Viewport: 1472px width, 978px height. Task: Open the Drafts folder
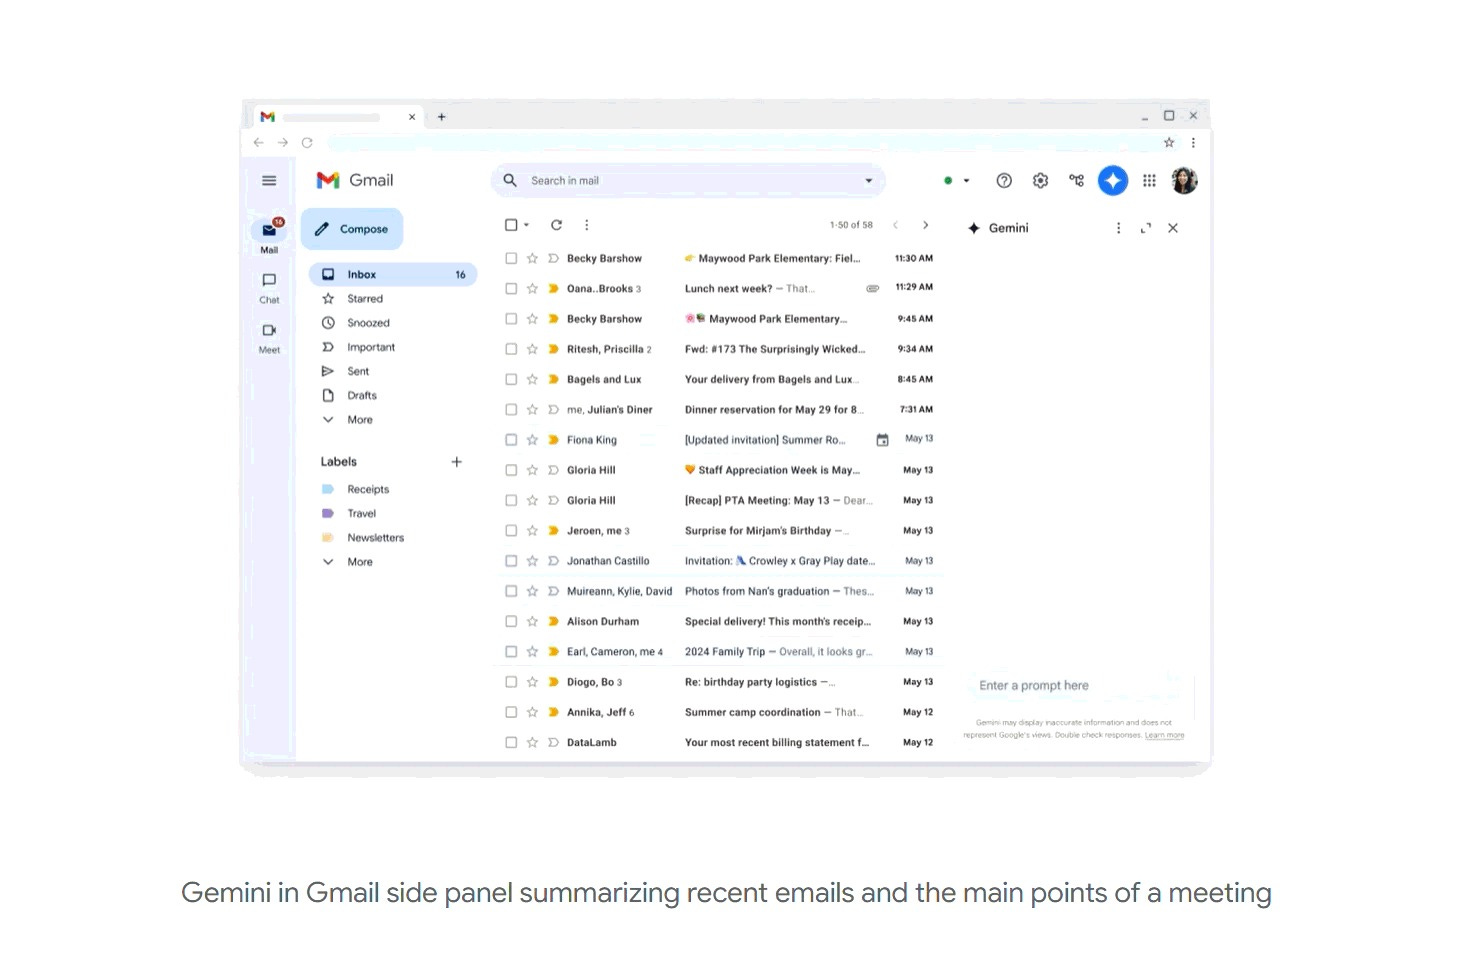coord(361,395)
